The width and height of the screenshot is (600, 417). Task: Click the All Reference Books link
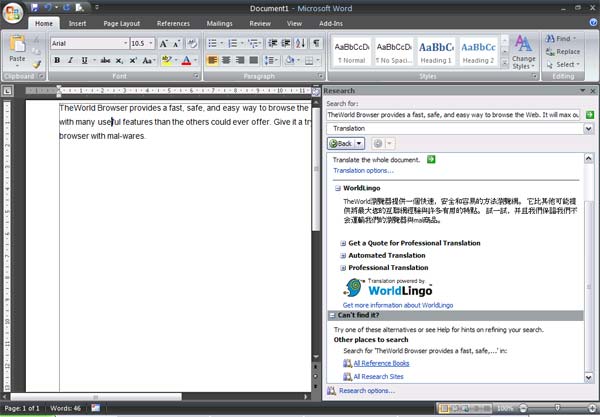click(x=381, y=363)
